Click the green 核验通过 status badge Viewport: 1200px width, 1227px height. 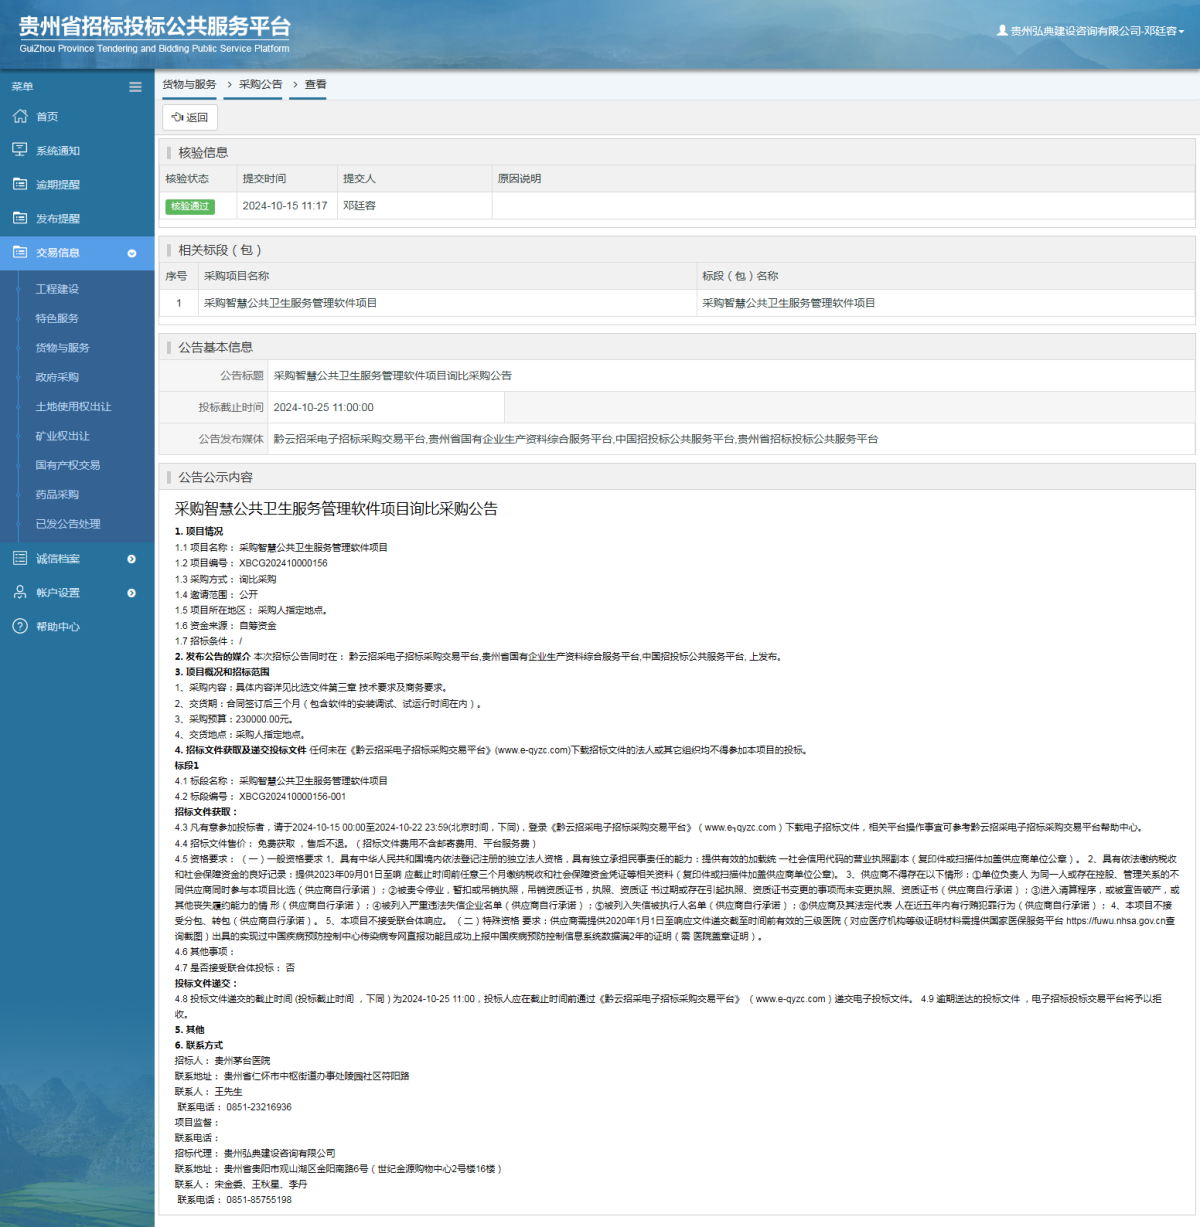[190, 206]
